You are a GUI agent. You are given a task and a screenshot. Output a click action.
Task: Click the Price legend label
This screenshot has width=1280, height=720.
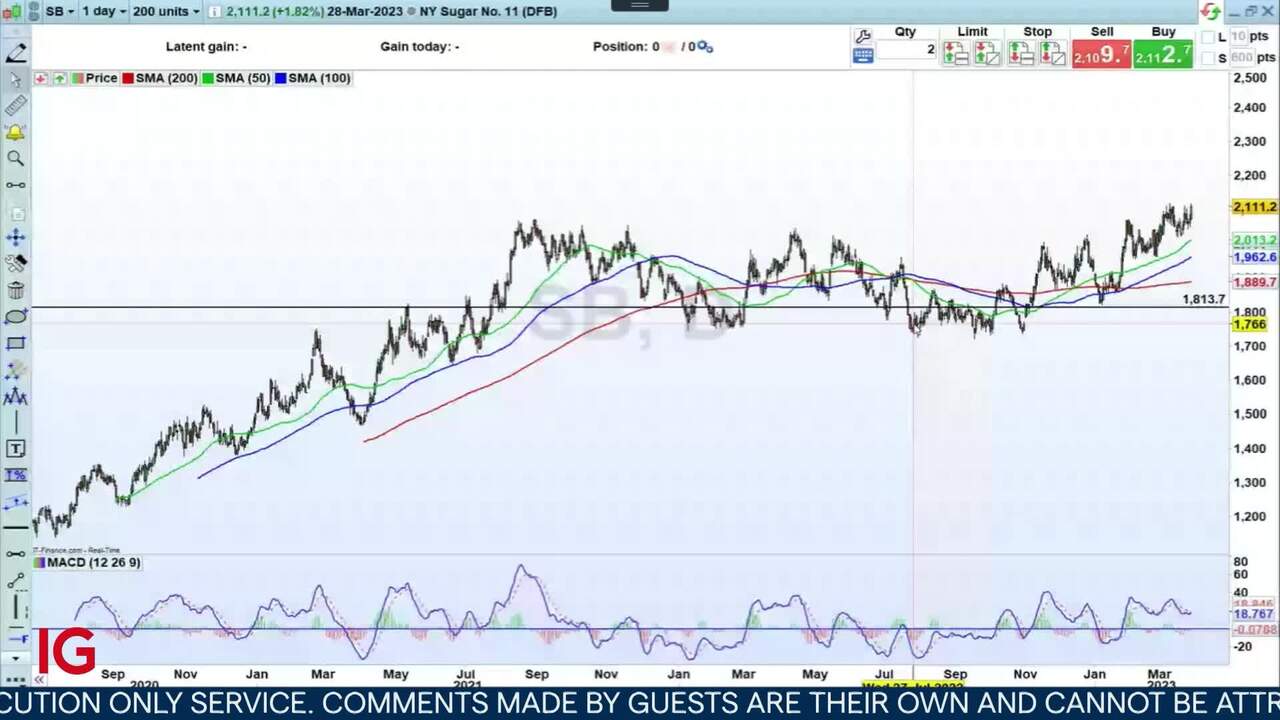pyautogui.click(x=100, y=78)
